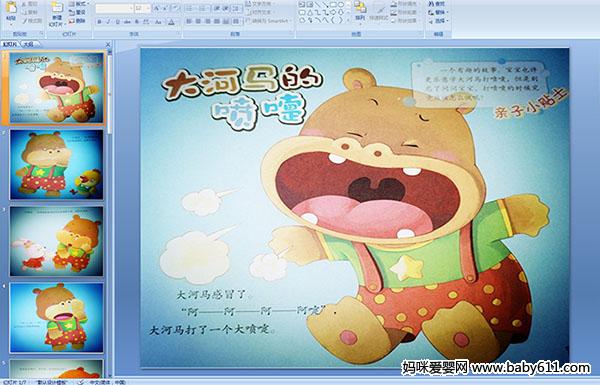Select the oval shape in shapes gallery

[341, 4]
